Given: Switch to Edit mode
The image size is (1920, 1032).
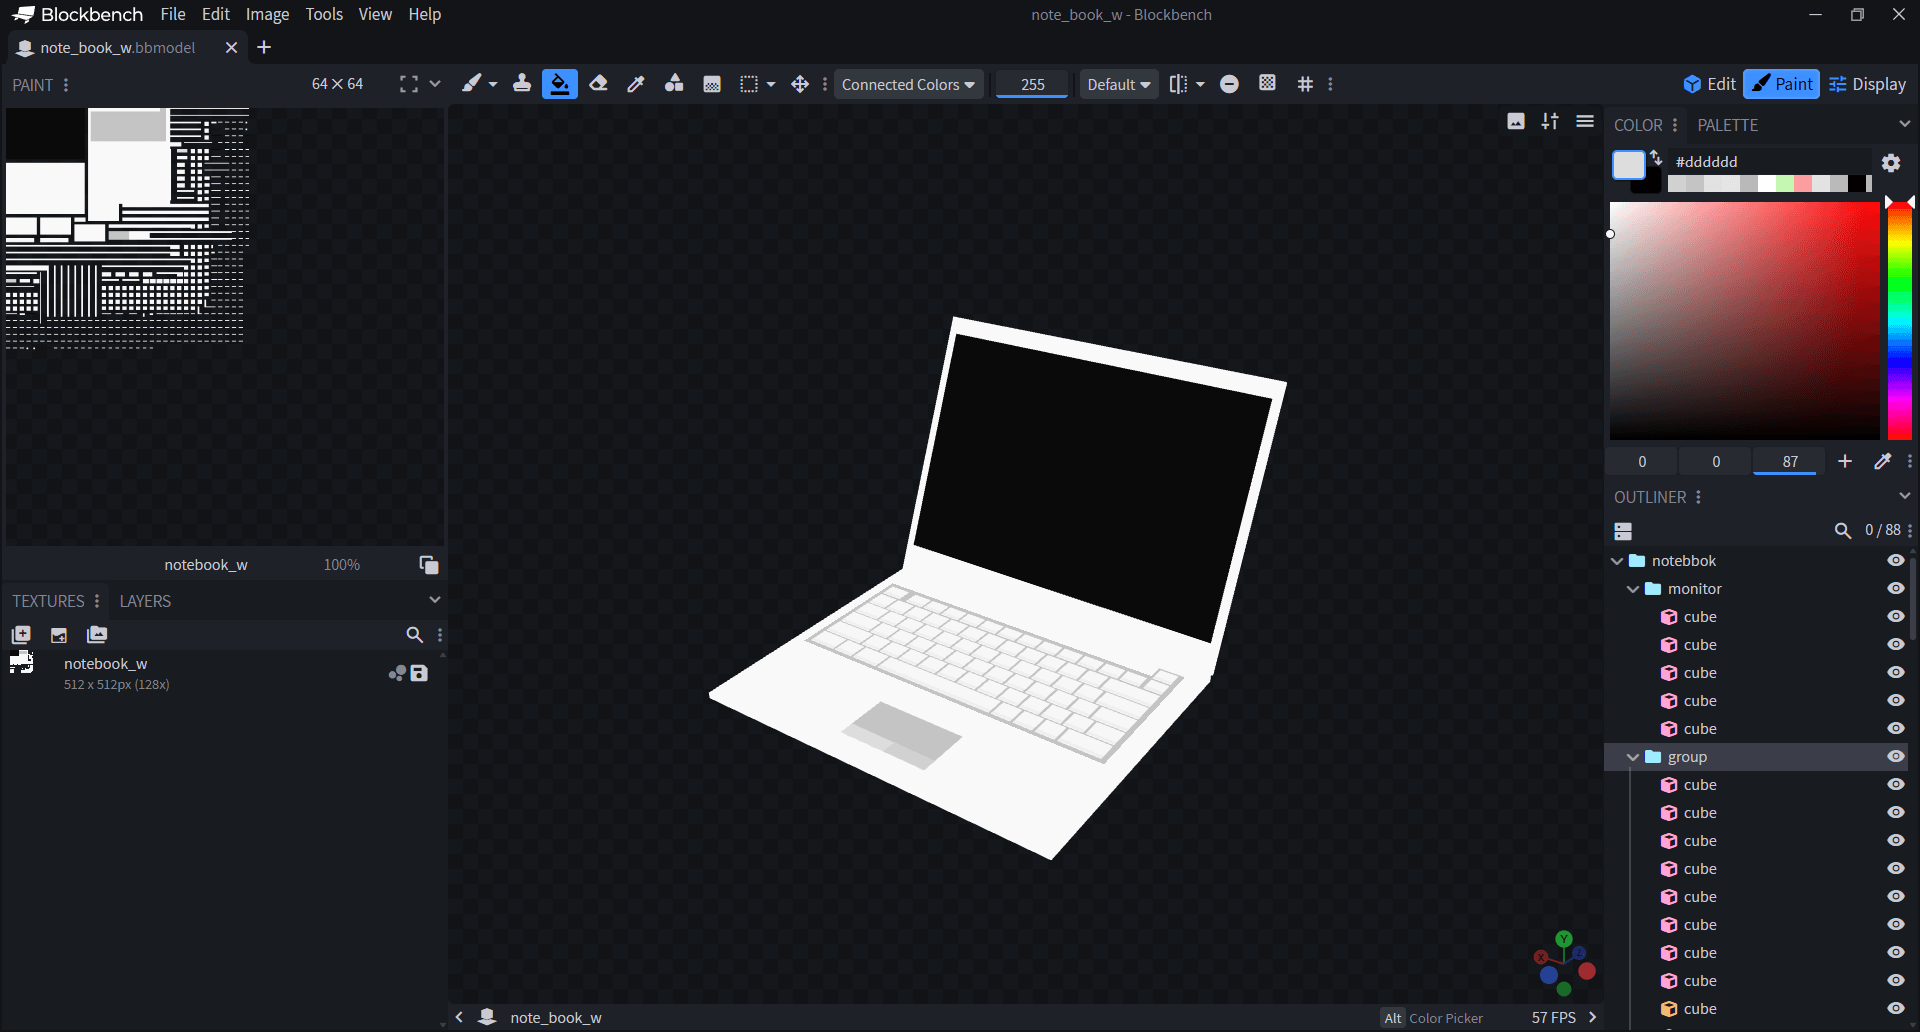Looking at the screenshot, I should (x=1709, y=84).
